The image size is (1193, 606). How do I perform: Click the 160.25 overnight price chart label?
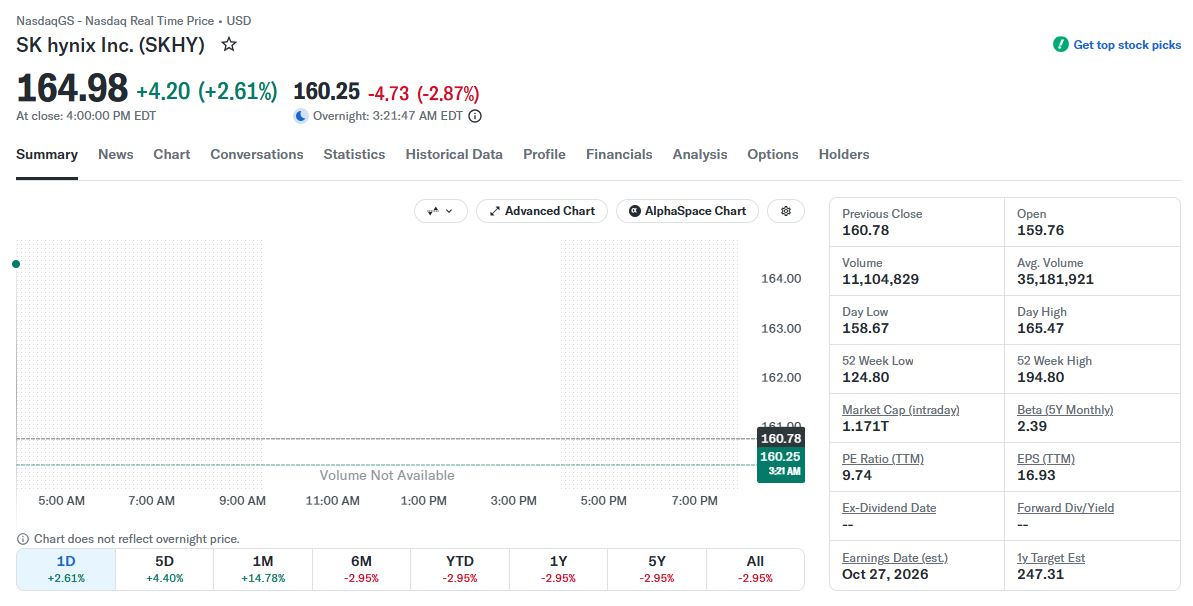click(x=781, y=464)
